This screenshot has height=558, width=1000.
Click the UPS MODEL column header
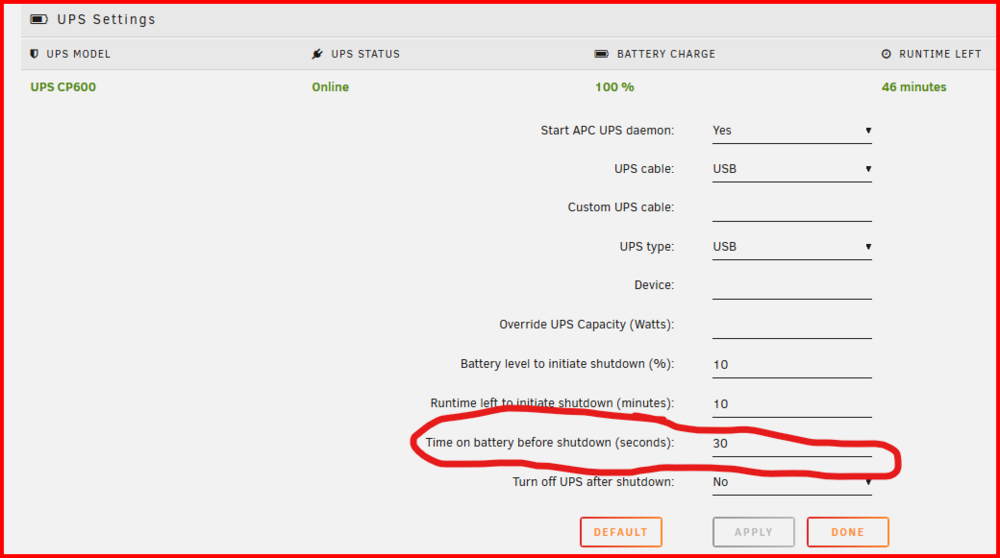pos(78,54)
